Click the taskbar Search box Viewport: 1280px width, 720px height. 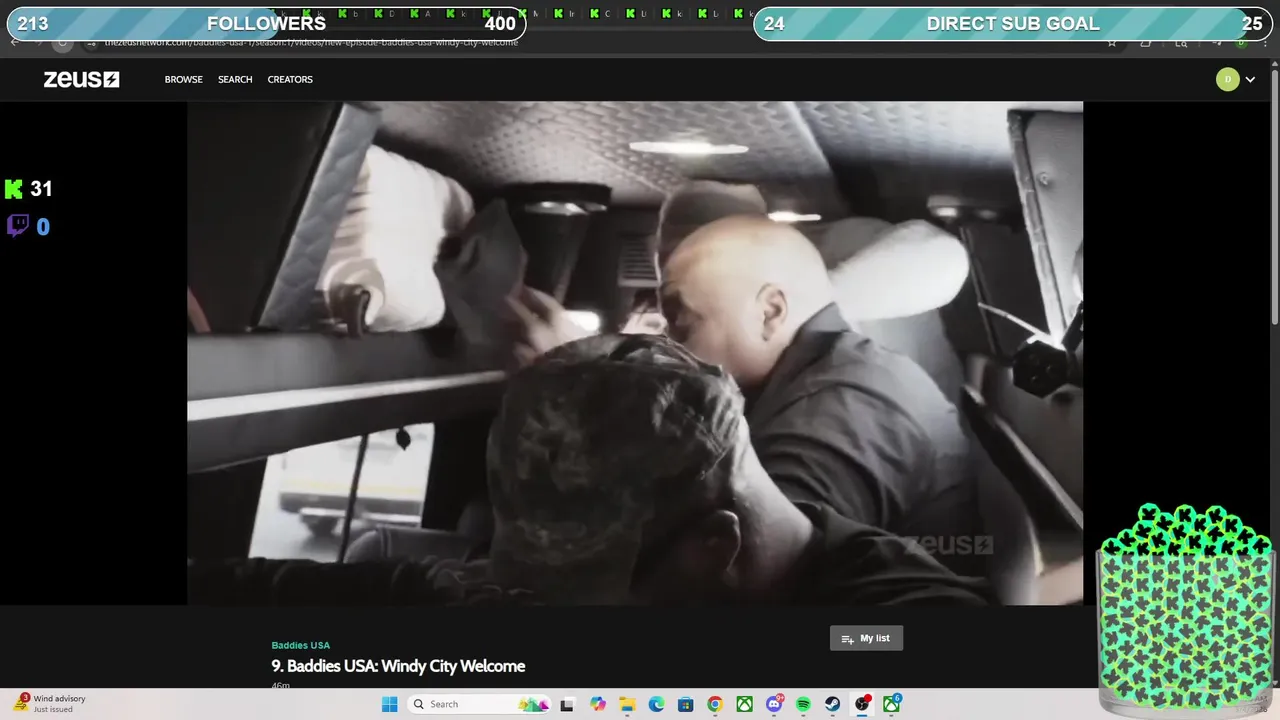pos(480,704)
